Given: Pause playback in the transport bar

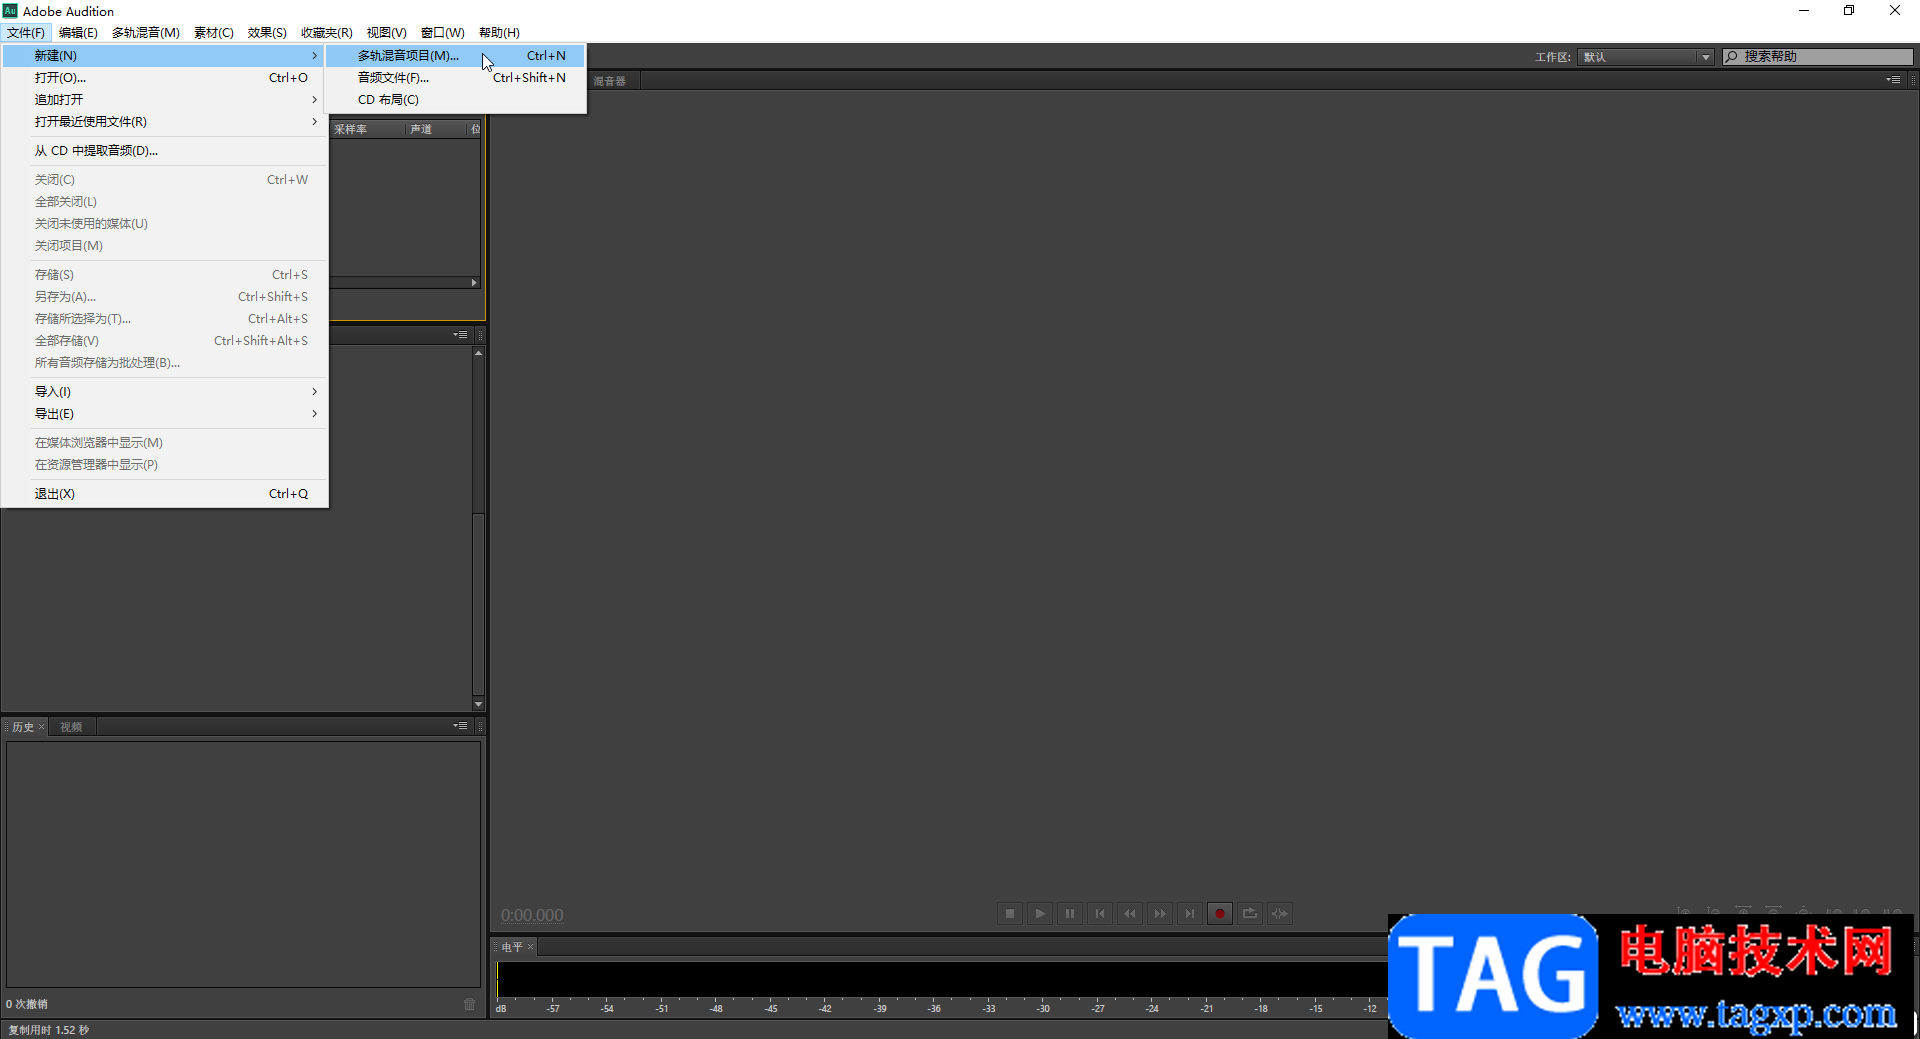Looking at the screenshot, I should (x=1070, y=913).
